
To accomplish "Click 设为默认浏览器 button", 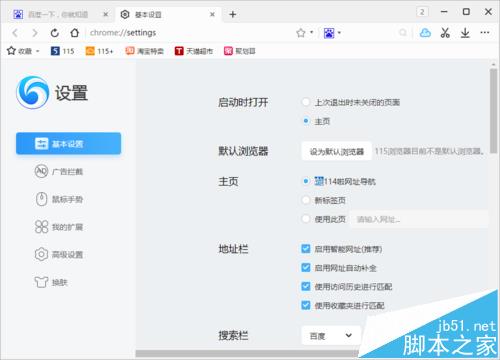I will (337, 152).
